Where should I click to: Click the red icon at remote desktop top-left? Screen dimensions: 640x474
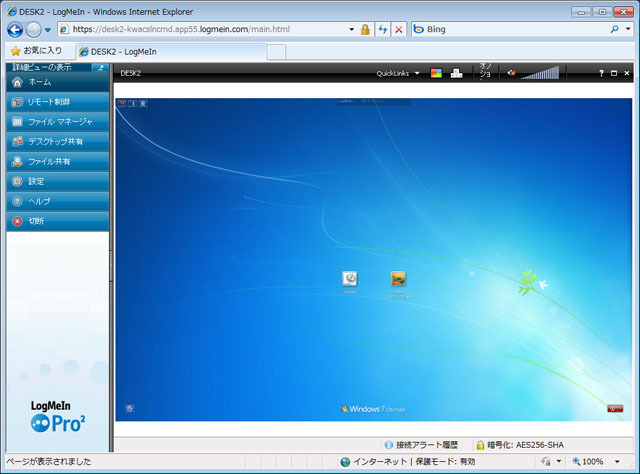click(x=122, y=103)
